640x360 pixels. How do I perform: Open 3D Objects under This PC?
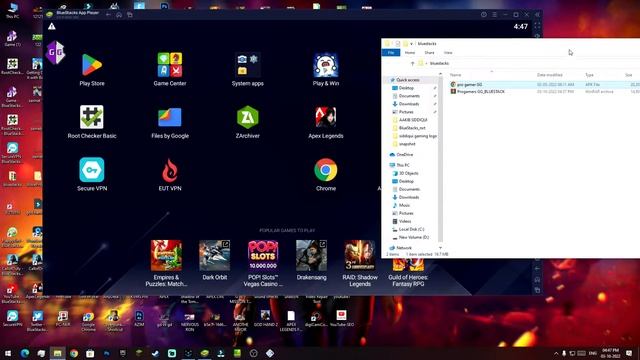pyautogui.click(x=408, y=173)
